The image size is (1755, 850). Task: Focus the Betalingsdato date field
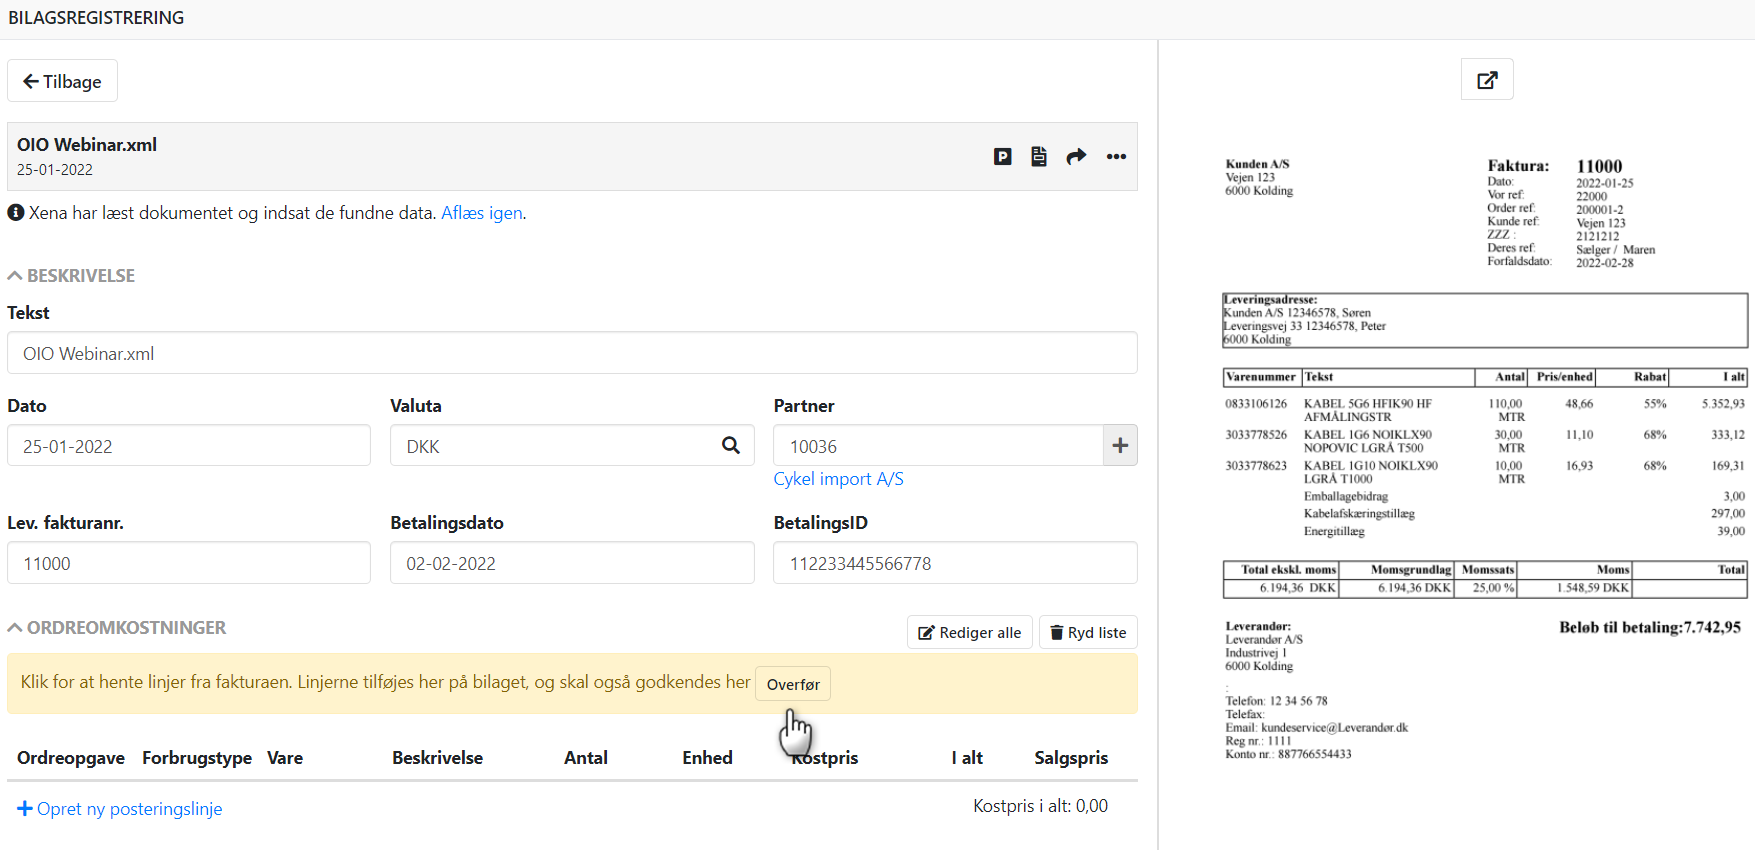click(571, 564)
